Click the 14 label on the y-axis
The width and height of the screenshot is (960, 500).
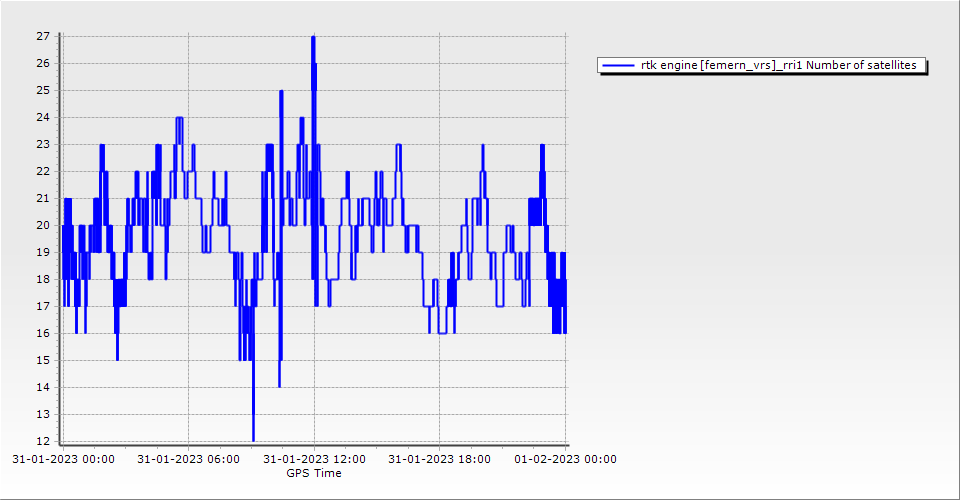pos(43,387)
